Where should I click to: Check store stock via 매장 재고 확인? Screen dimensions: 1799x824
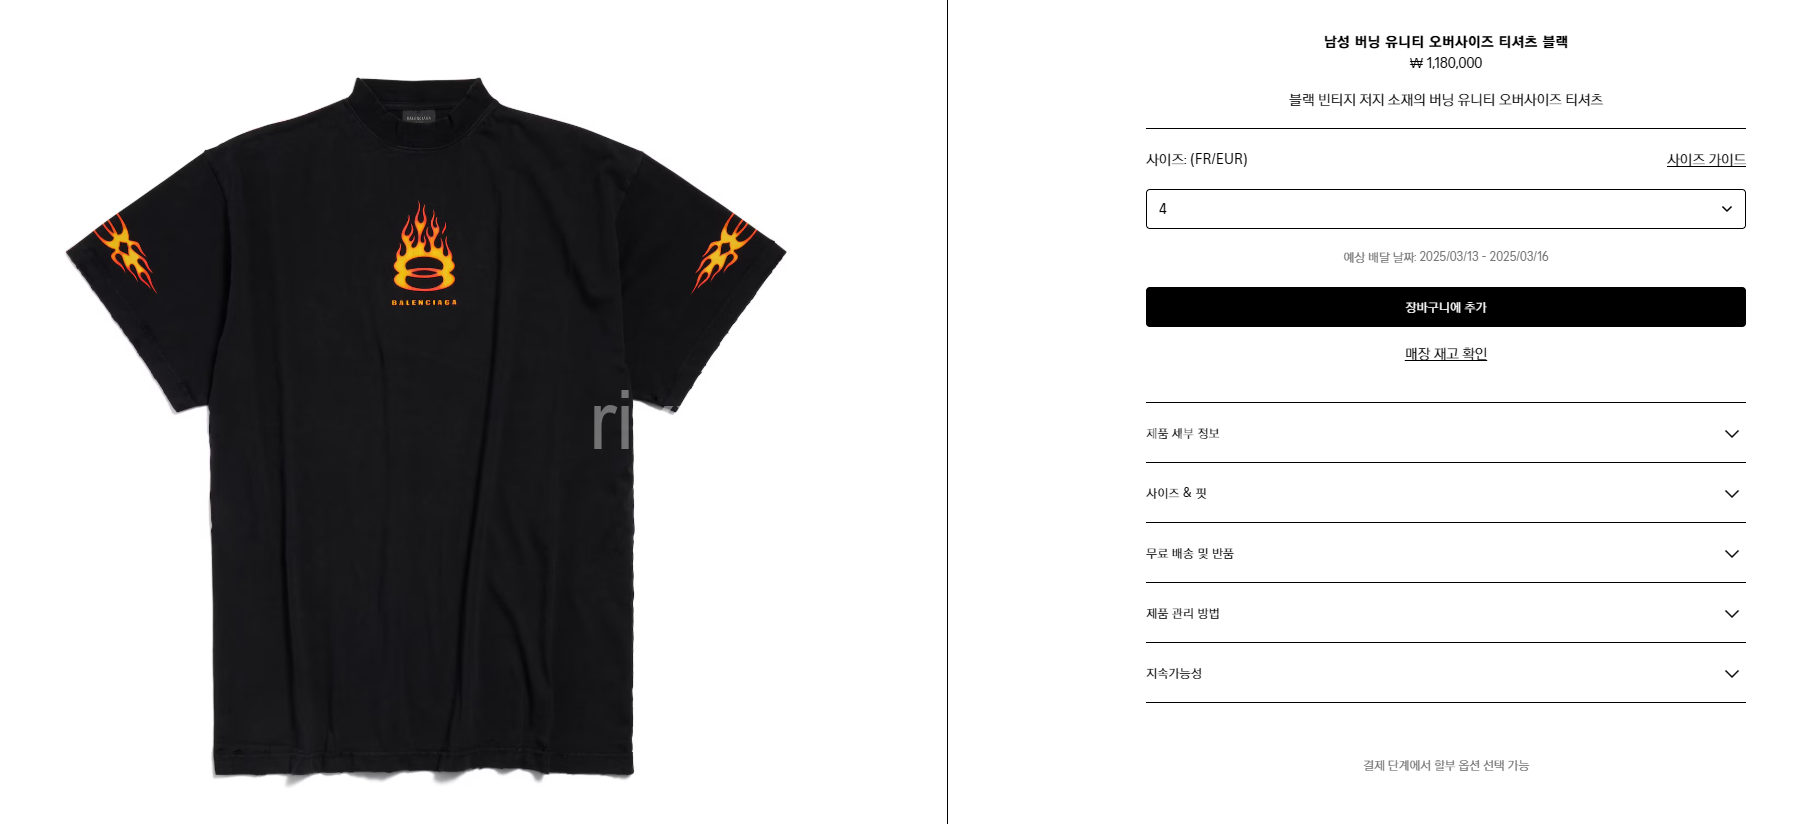[x=1445, y=354]
